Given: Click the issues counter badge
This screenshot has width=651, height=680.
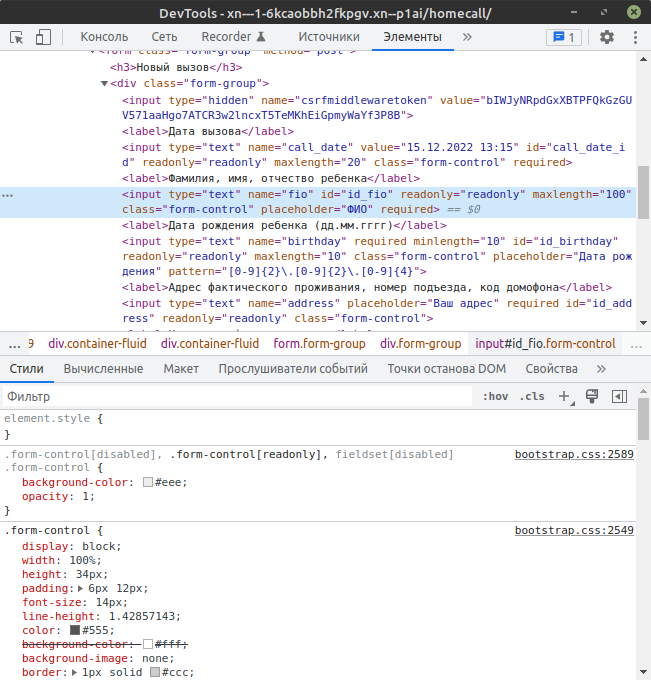Looking at the screenshot, I should click(x=564, y=37).
